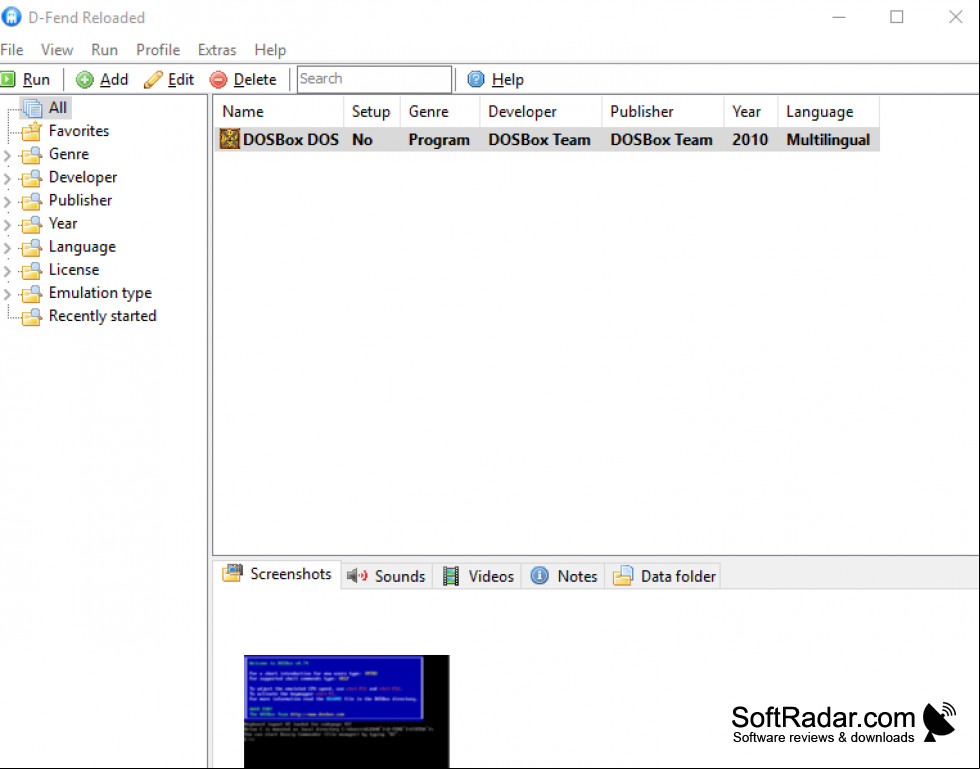The height and width of the screenshot is (769, 980).
Task: Sort list by Language column header
Action: pyautogui.click(x=828, y=111)
